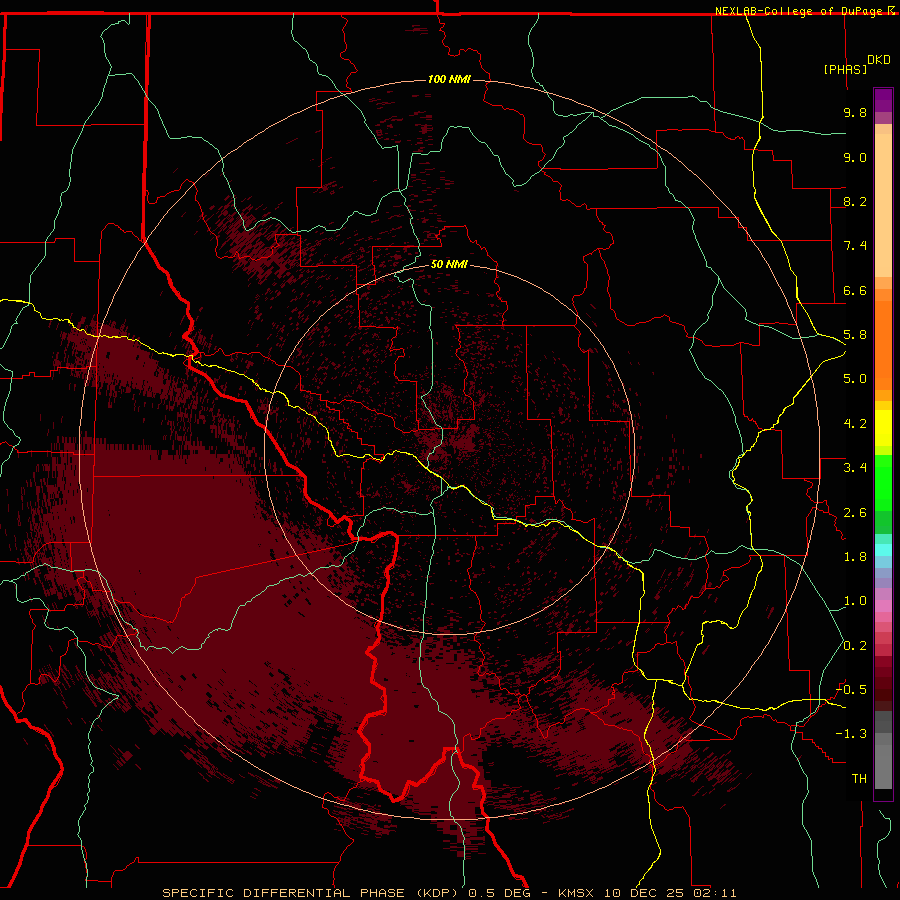The image size is (900, 900).
Task: Click the Specific Differential Phase KMSX caption
Action: (449, 893)
